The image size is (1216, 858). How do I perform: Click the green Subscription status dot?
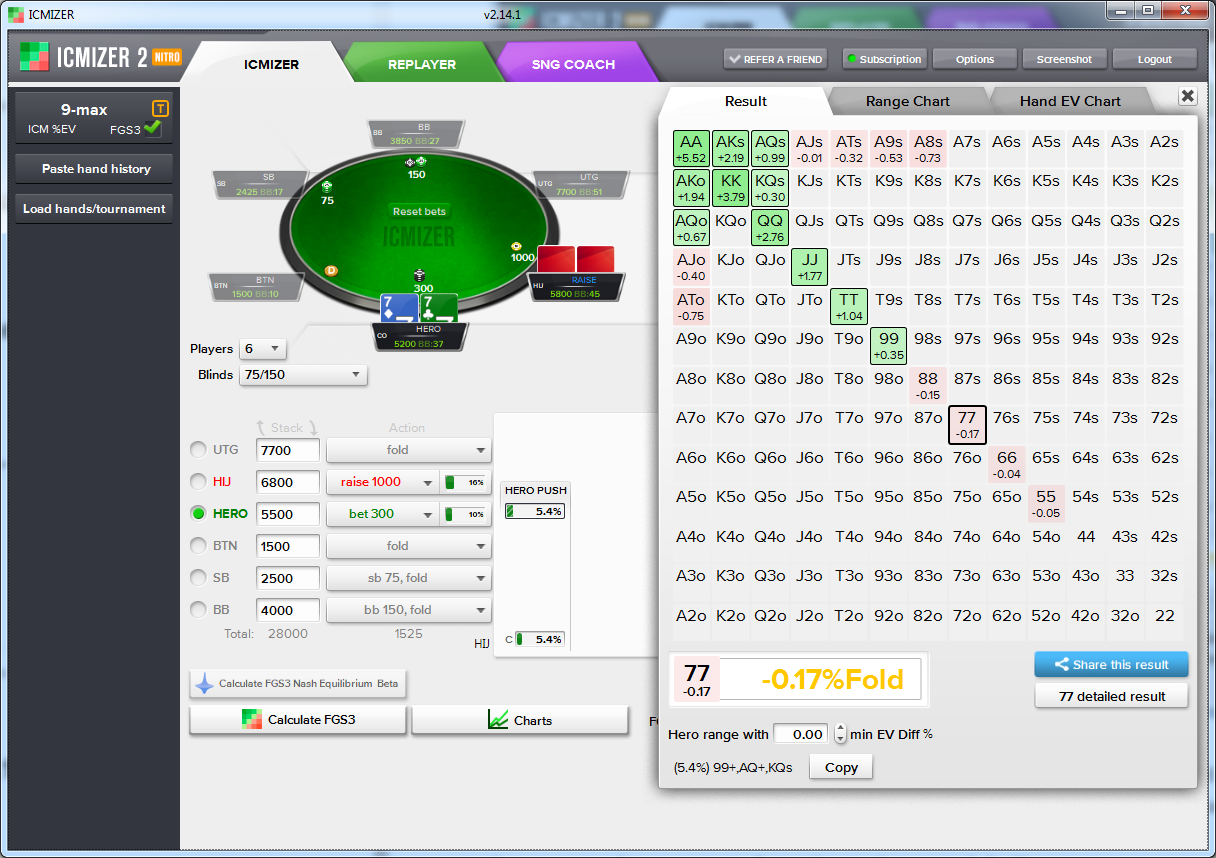click(x=852, y=59)
